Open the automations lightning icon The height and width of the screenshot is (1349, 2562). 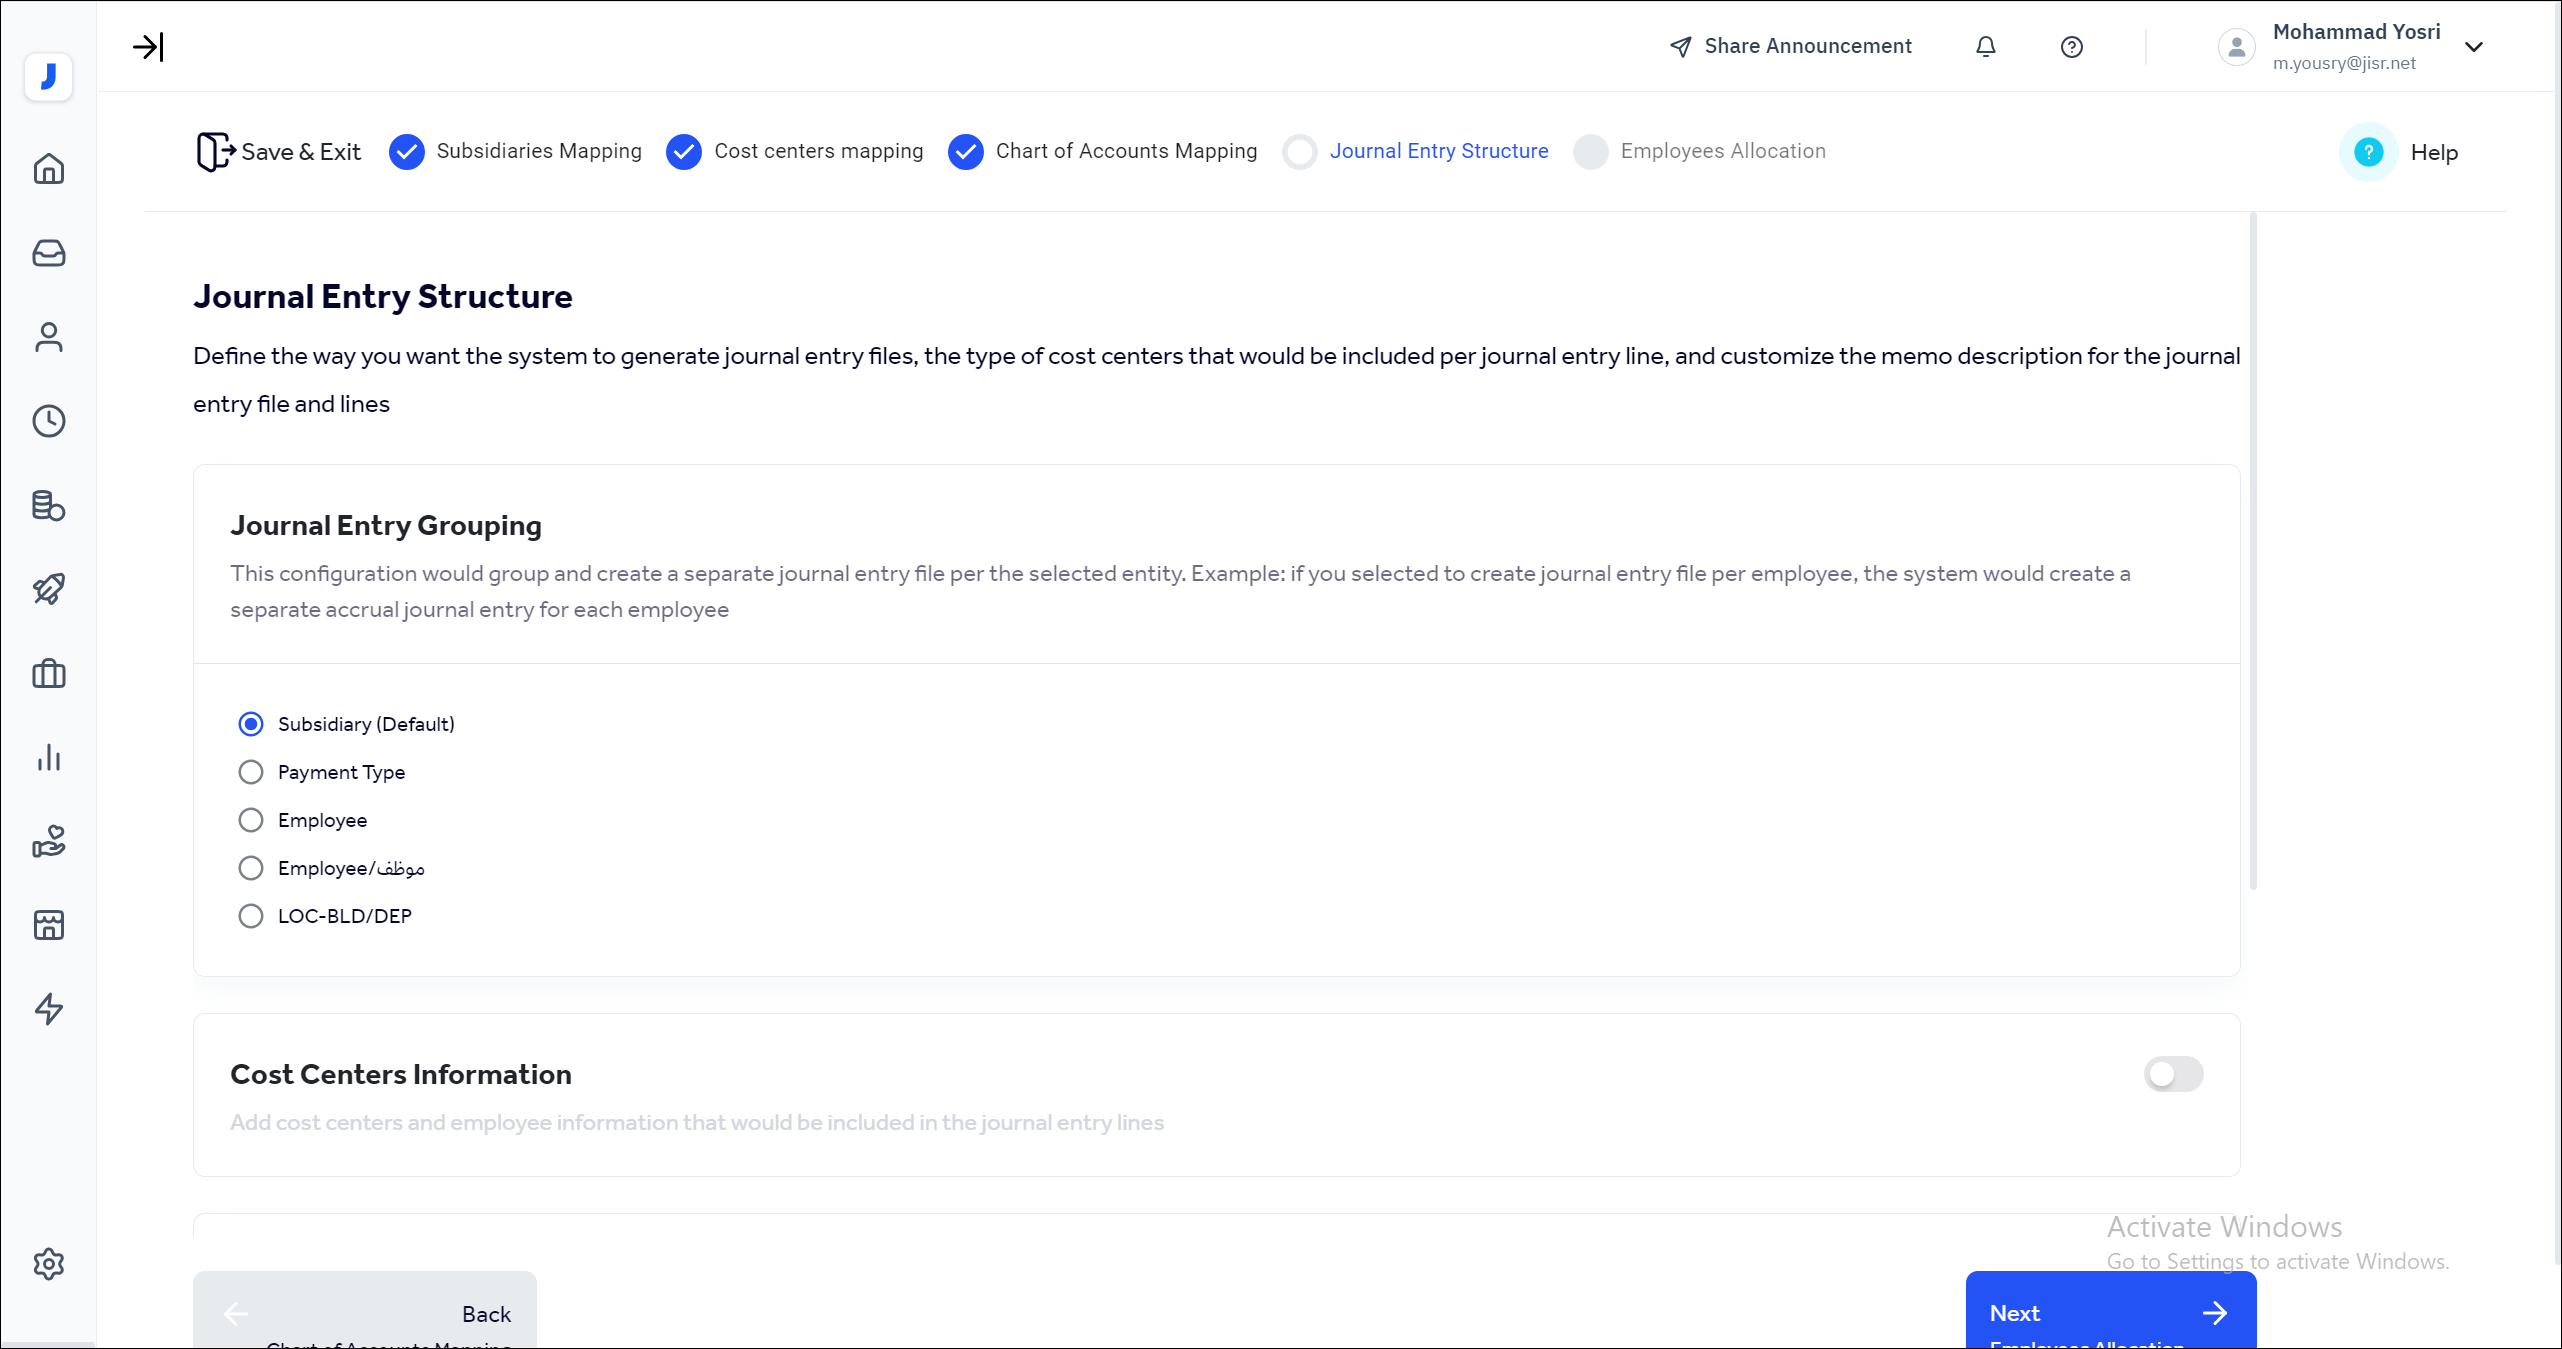click(48, 1010)
